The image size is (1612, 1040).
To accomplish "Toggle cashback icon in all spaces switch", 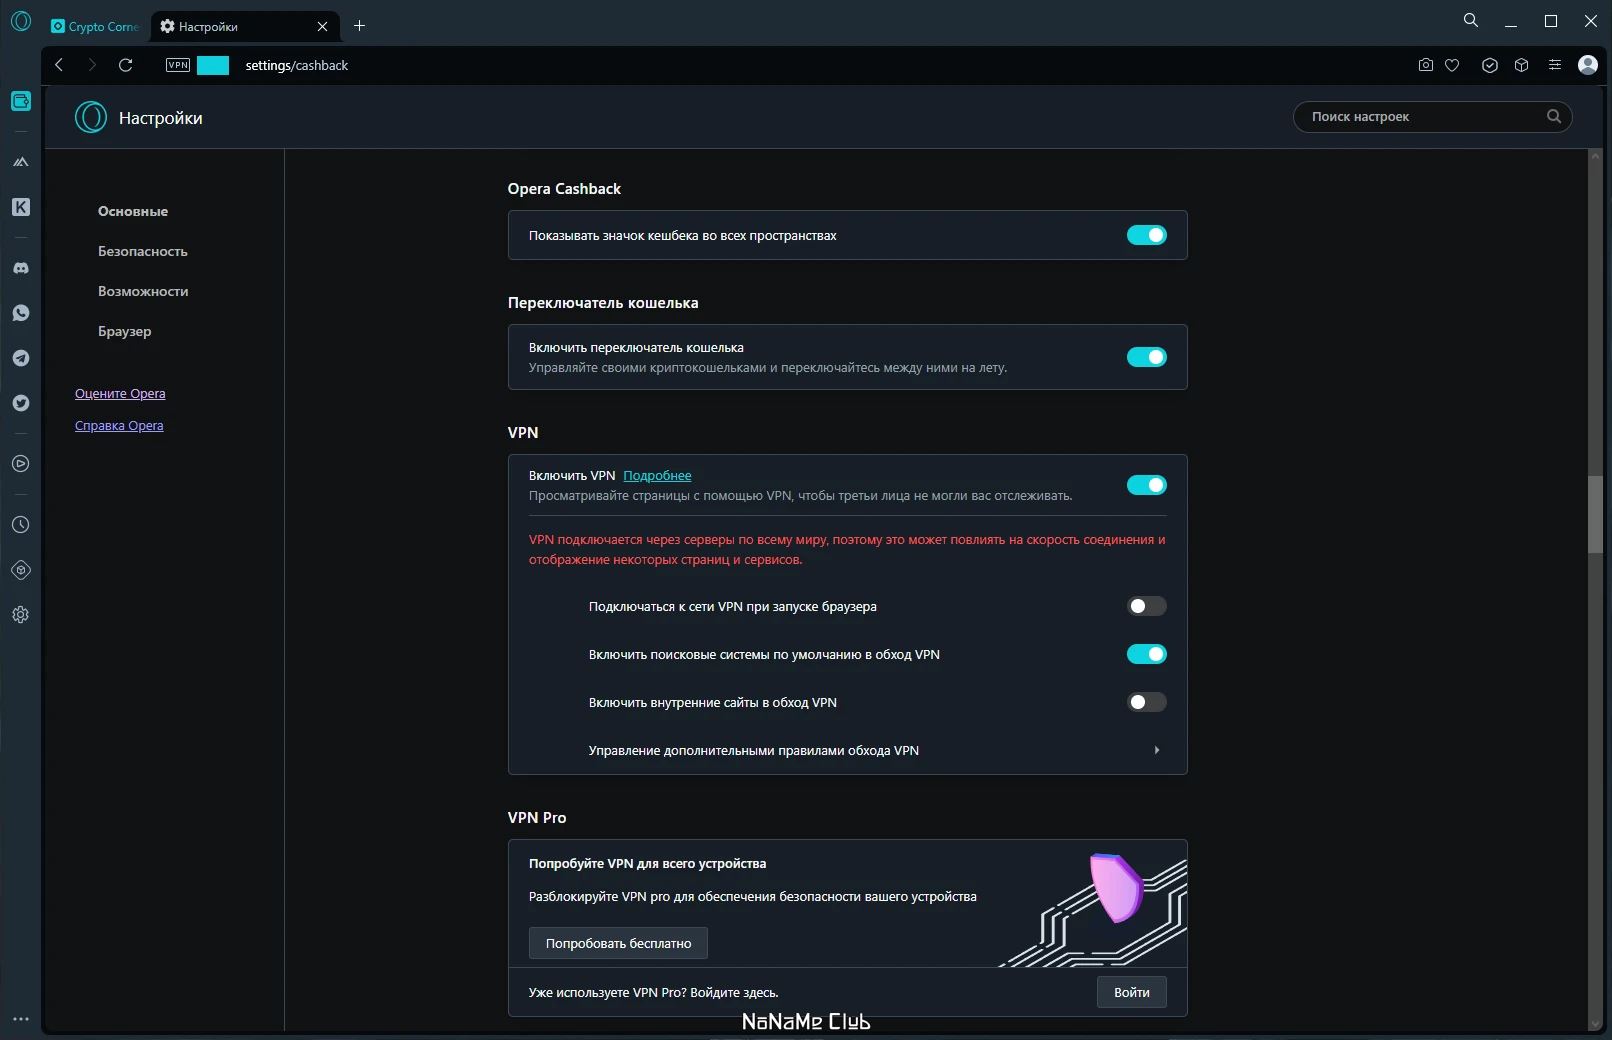I will click(1147, 235).
